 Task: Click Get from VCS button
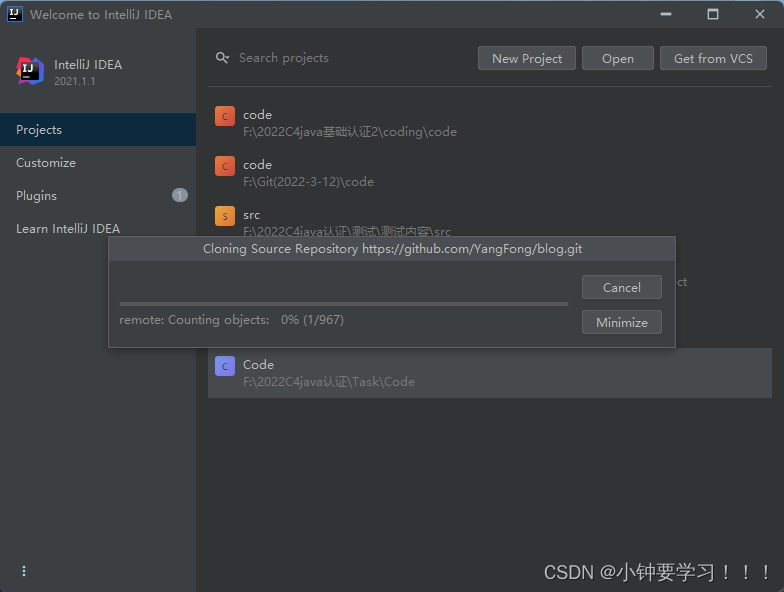click(713, 58)
